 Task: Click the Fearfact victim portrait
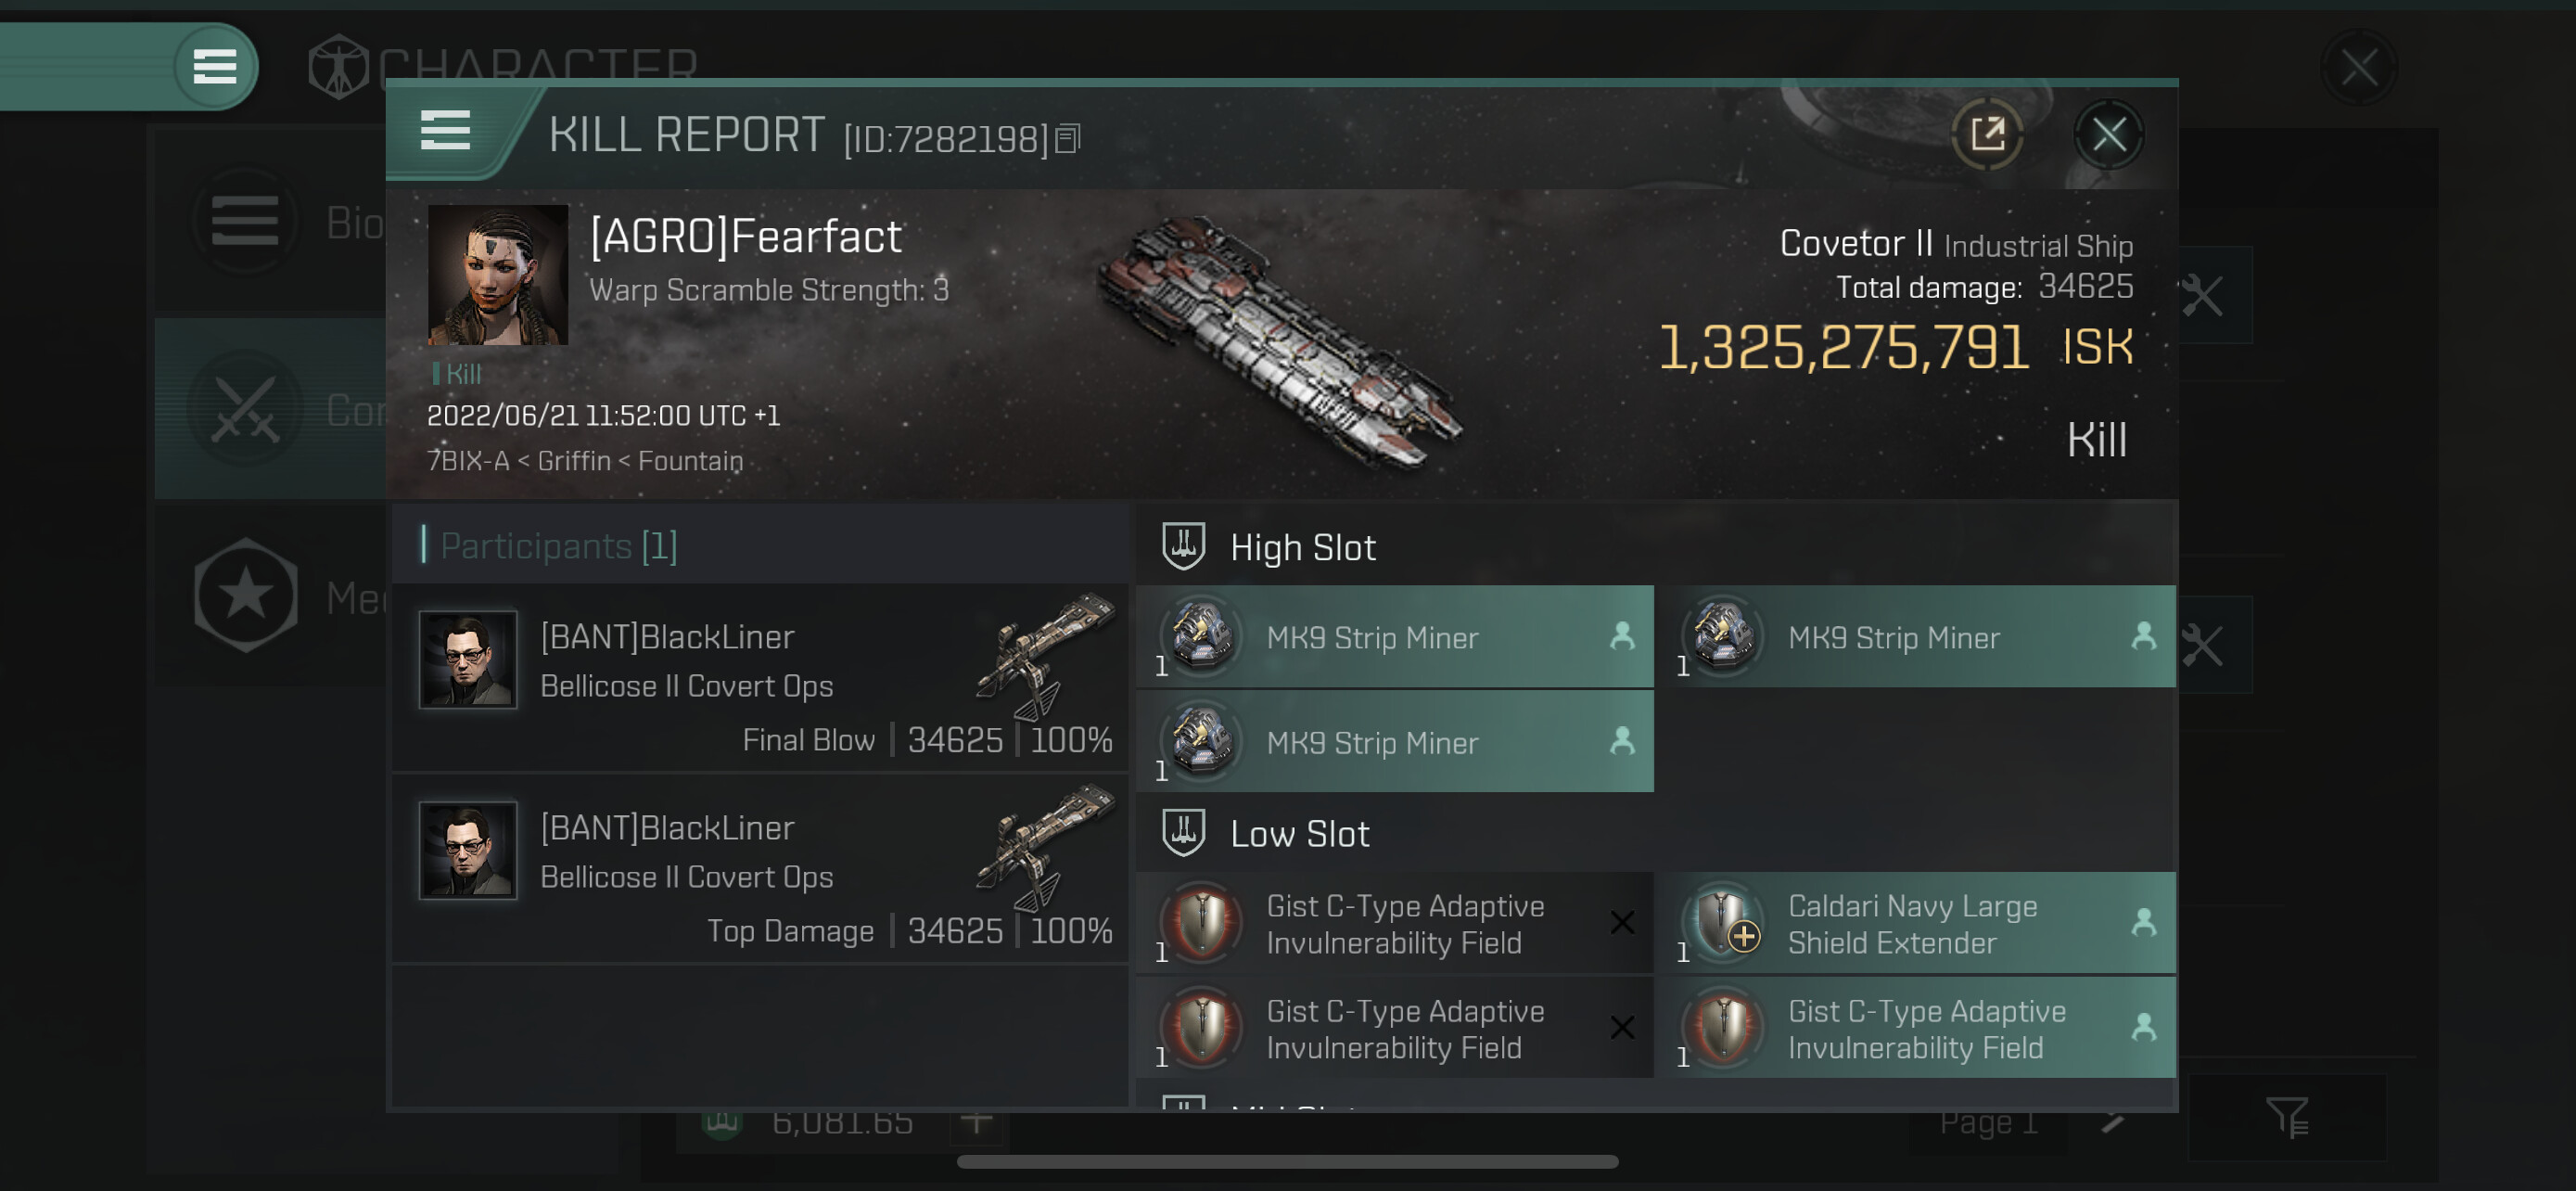click(x=497, y=275)
